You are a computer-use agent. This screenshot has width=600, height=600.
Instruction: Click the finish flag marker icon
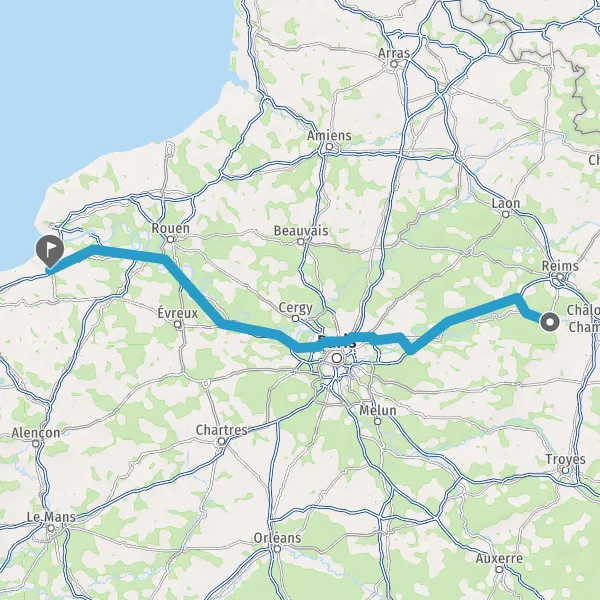pos(50,251)
